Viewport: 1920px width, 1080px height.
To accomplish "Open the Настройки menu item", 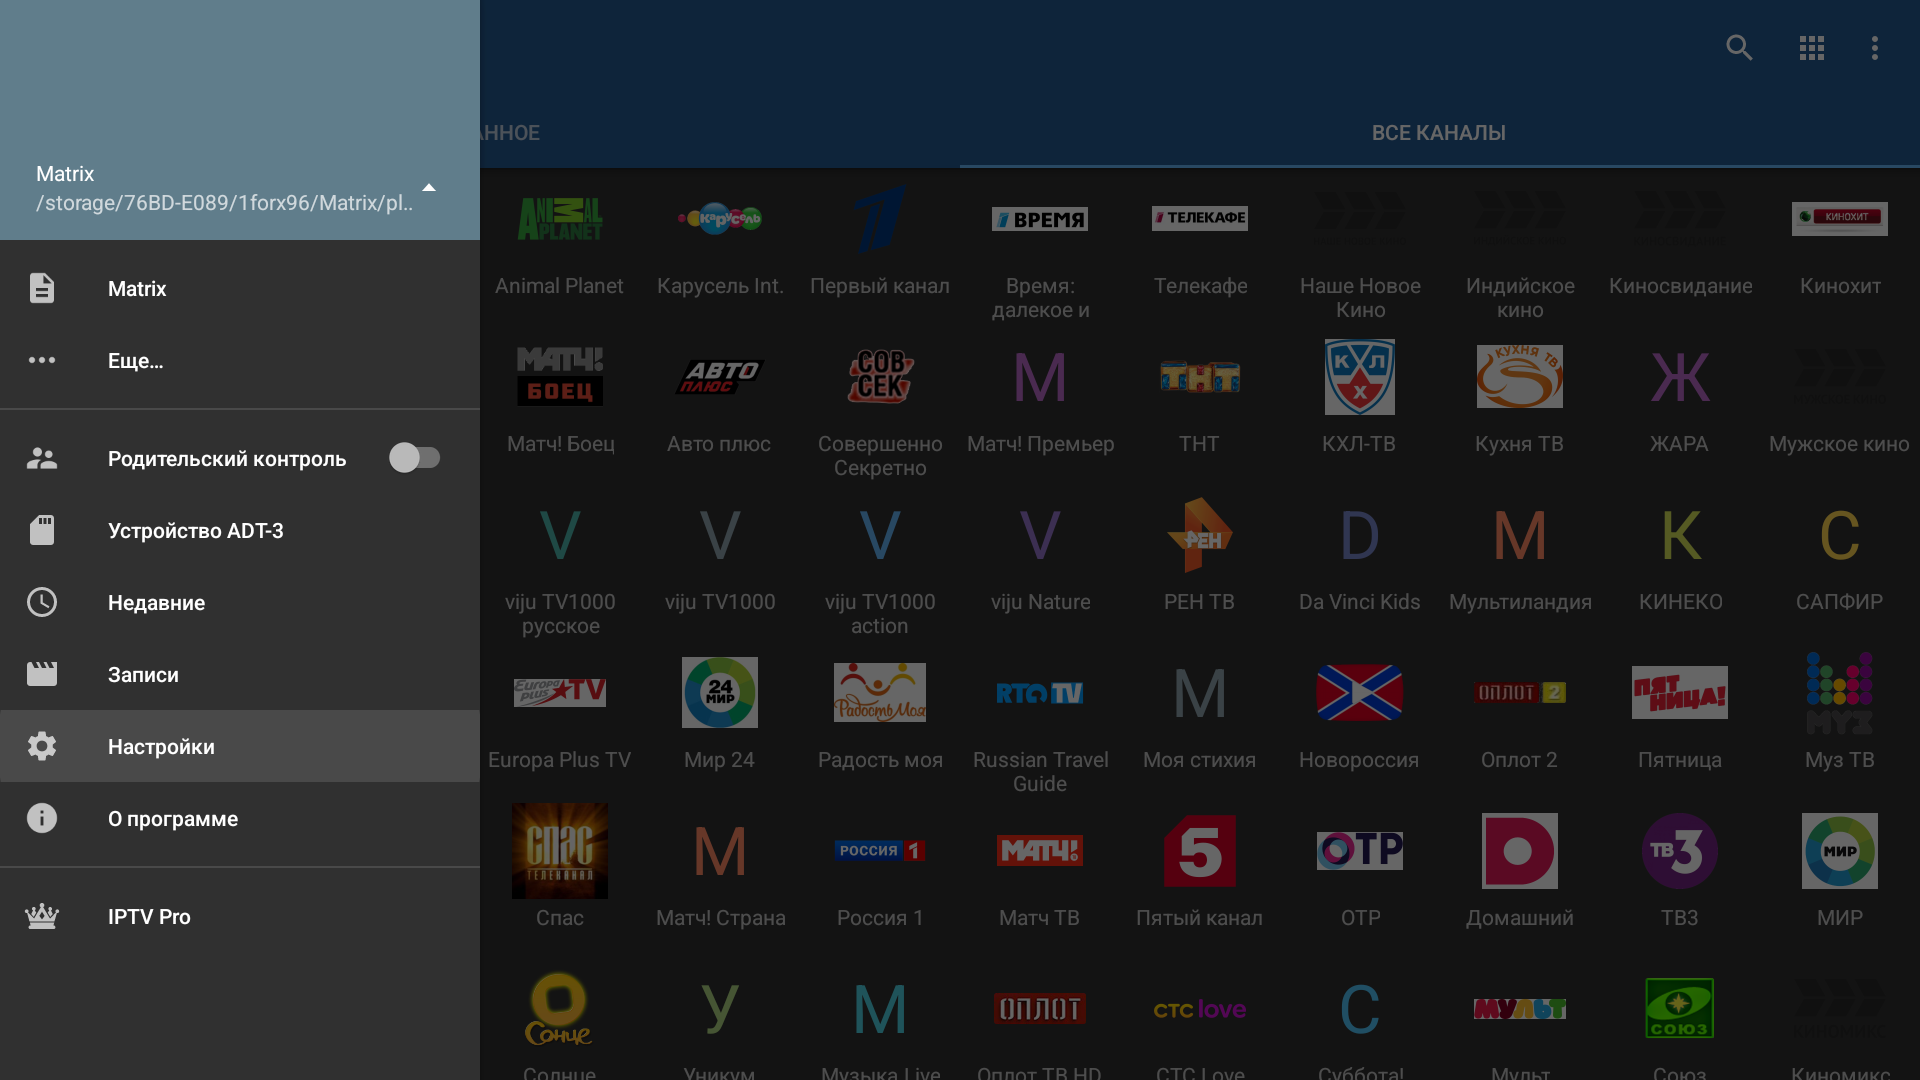I will point(161,747).
